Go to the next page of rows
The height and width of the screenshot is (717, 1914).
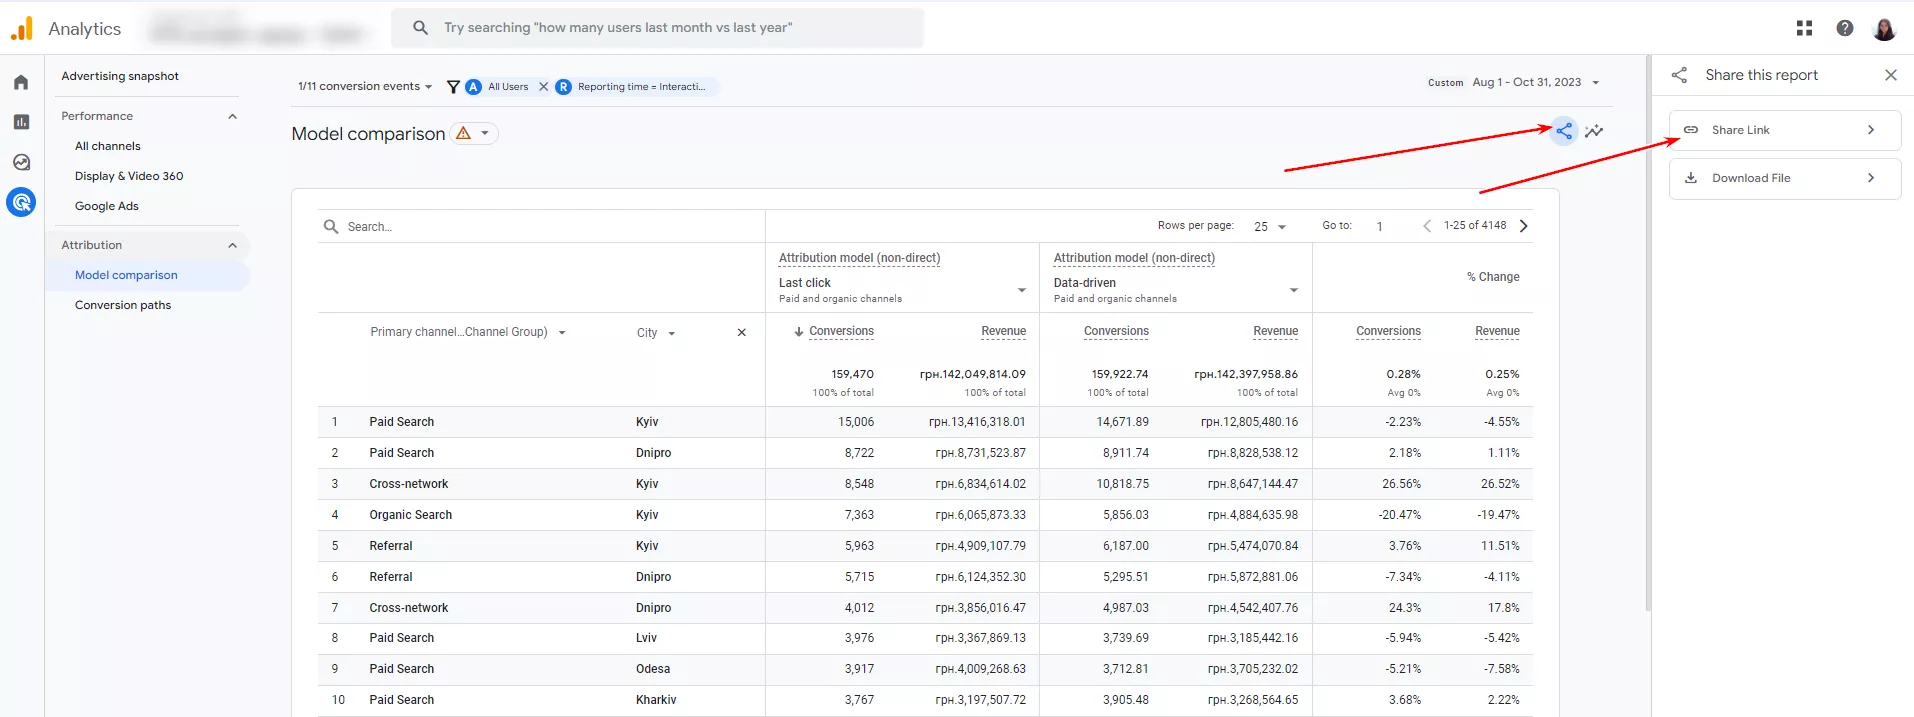coord(1524,226)
